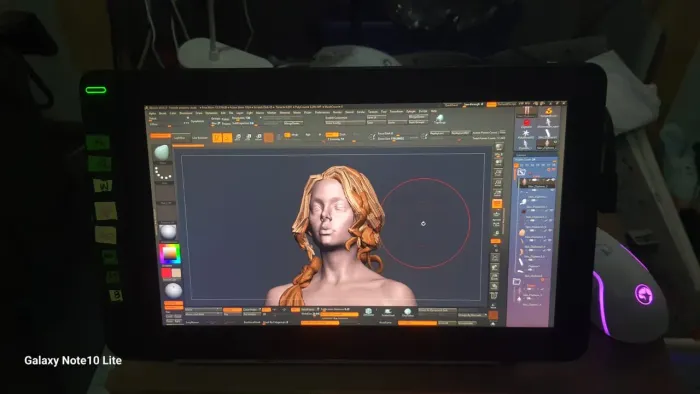This screenshot has width=700, height=394.
Task: Open the material sphere selector
Action: click(x=167, y=232)
